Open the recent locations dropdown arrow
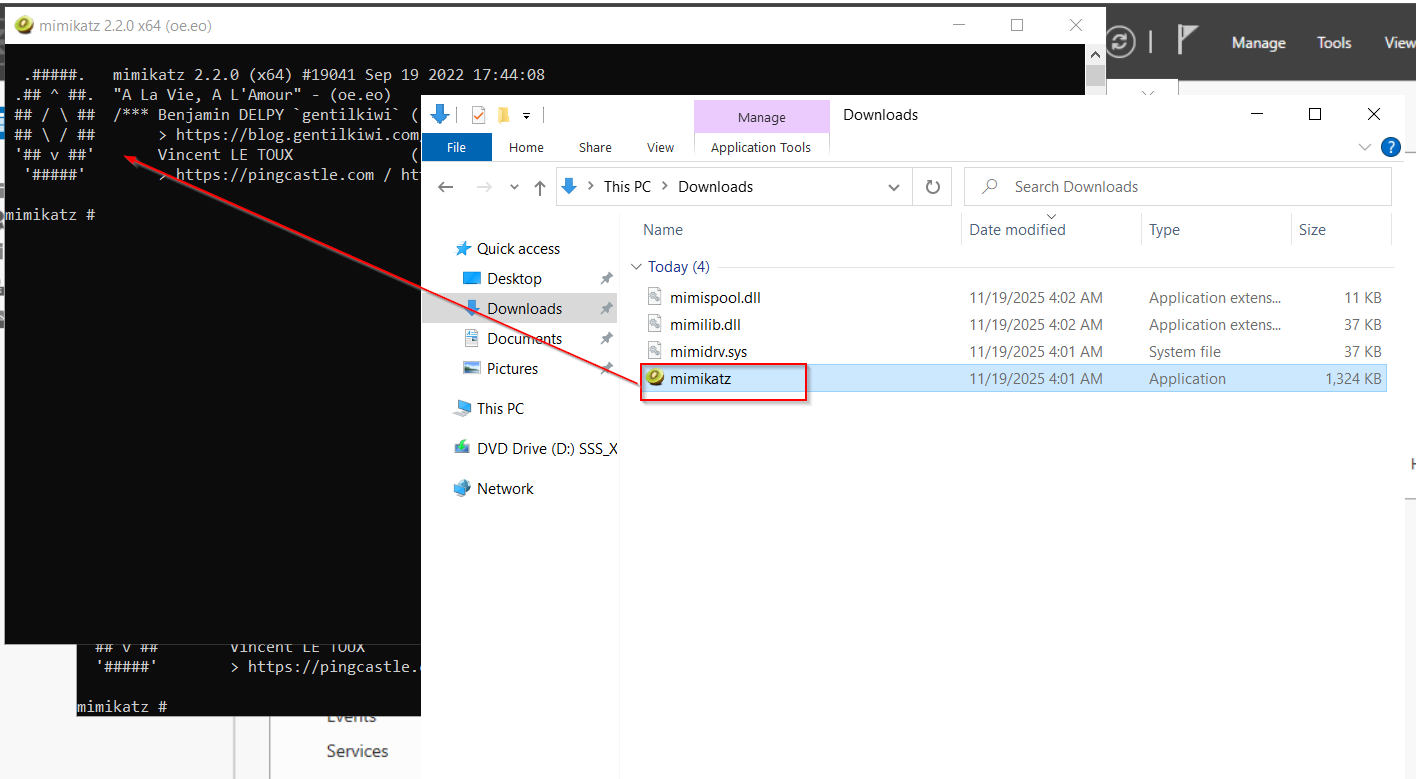The height and width of the screenshot is (779, 1416). [x=514, y=187]
